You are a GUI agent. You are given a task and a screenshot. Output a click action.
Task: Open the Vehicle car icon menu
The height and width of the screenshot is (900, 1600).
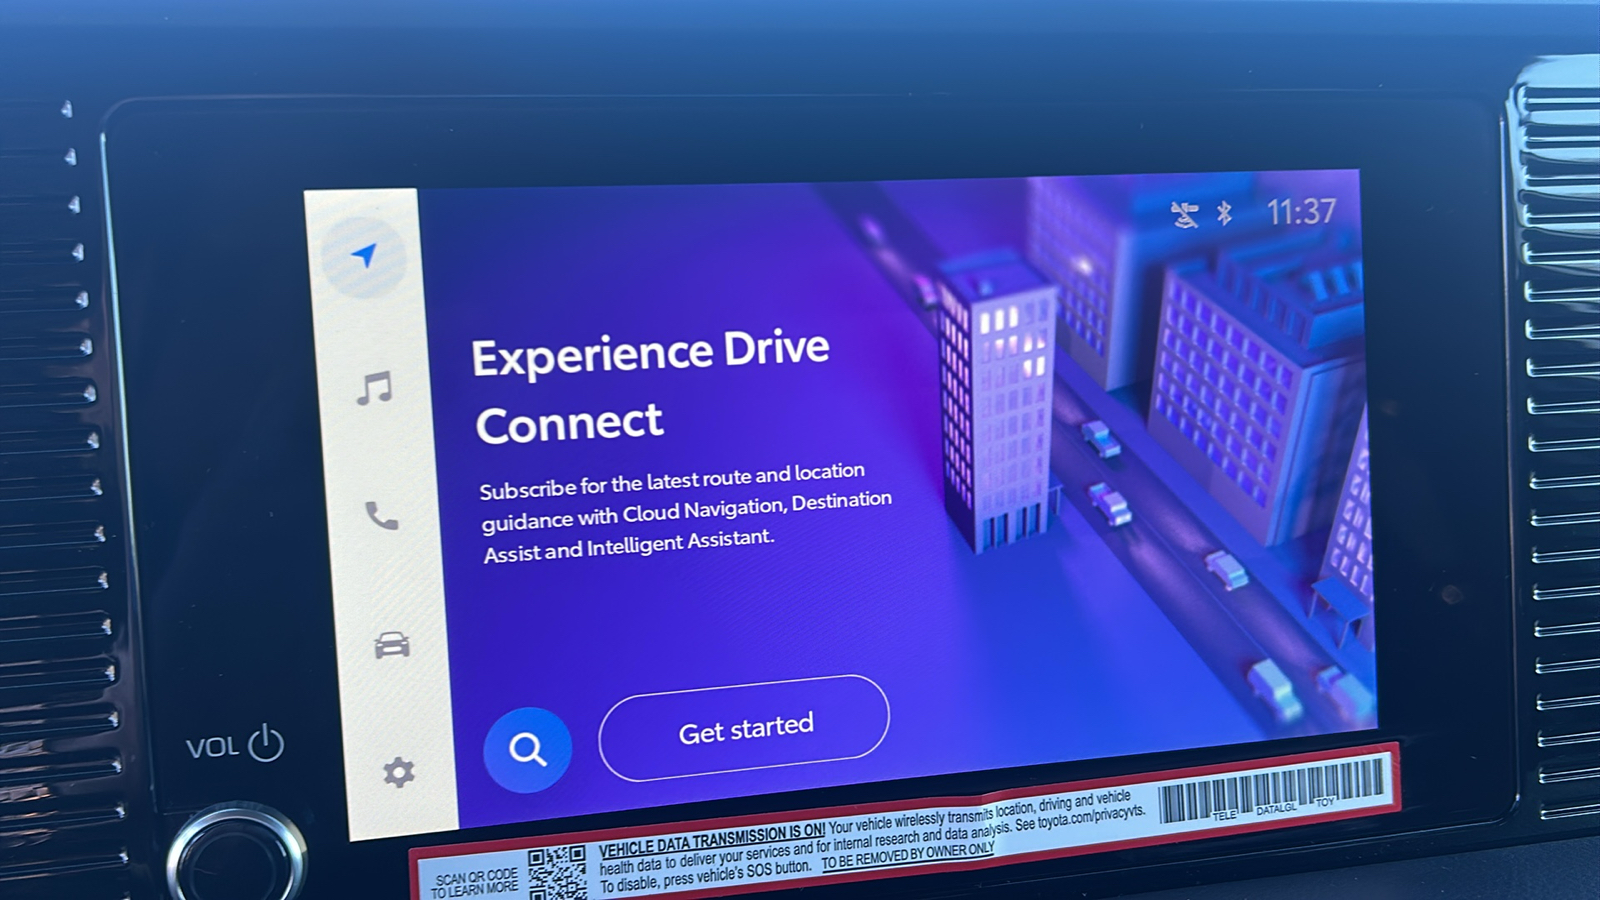tap(391, 645)
